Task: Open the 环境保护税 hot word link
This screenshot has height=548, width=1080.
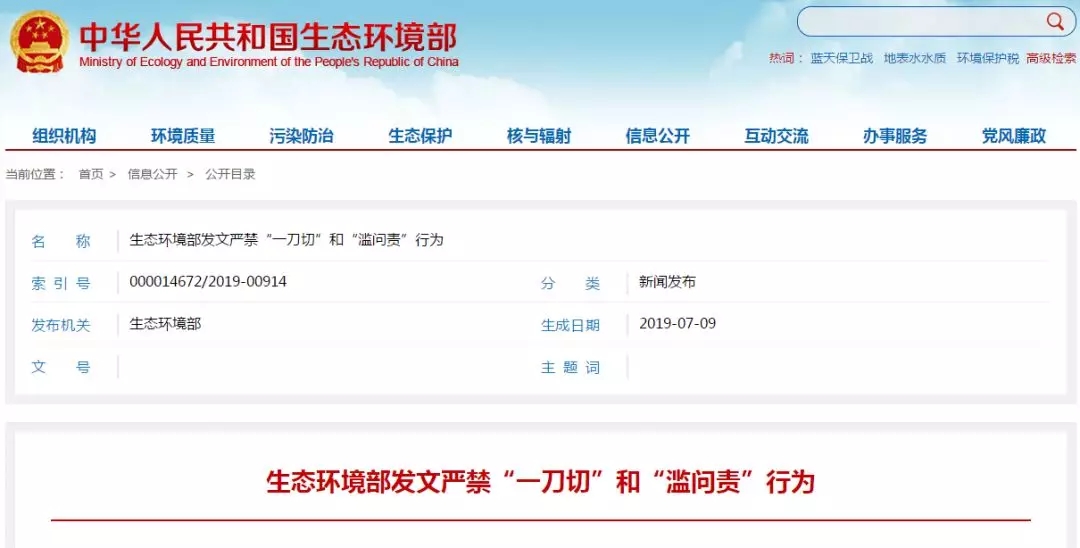Action: coord(987,59)
